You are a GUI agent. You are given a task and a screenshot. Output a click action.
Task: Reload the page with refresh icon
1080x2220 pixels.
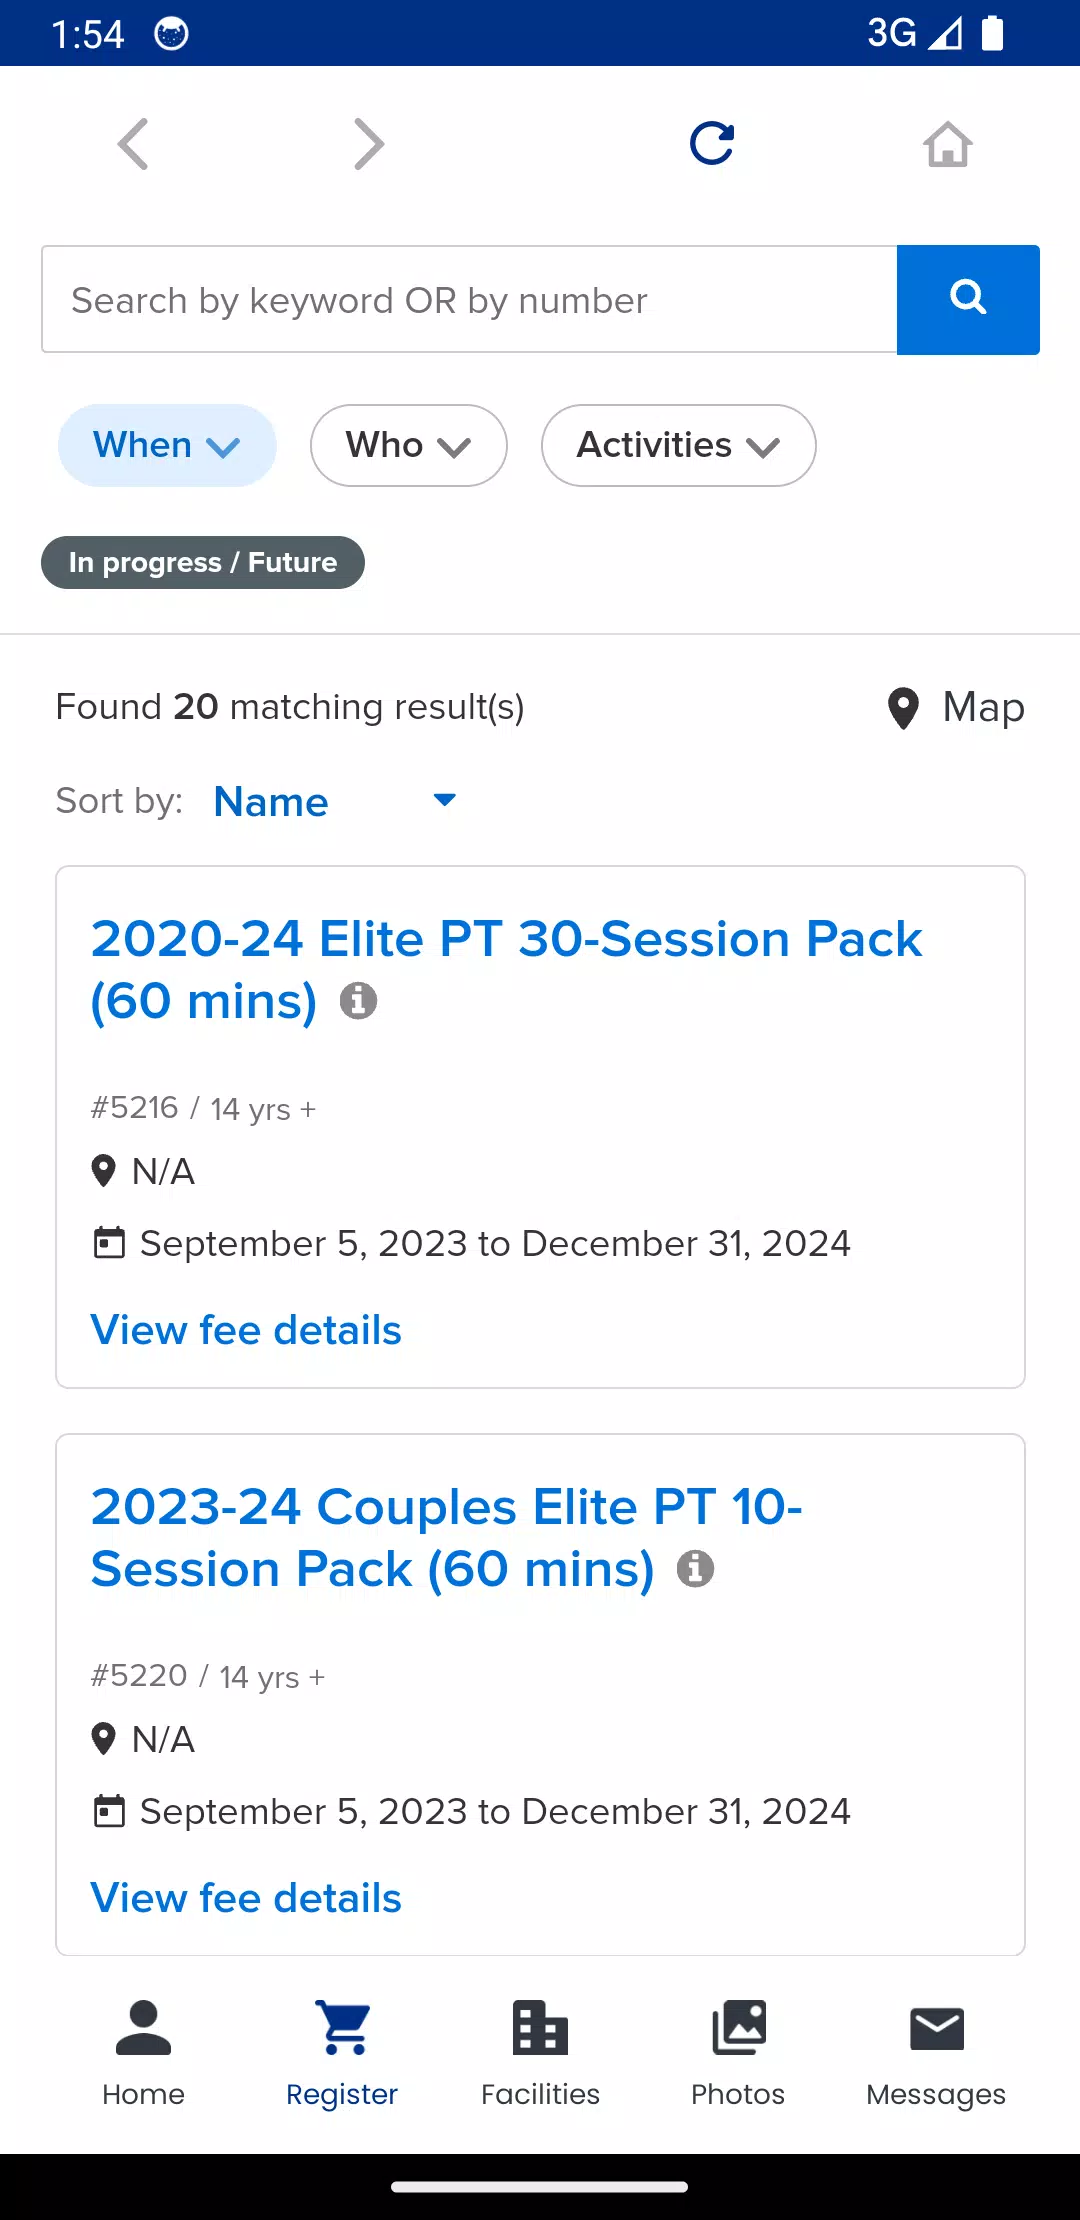point(712,144)
